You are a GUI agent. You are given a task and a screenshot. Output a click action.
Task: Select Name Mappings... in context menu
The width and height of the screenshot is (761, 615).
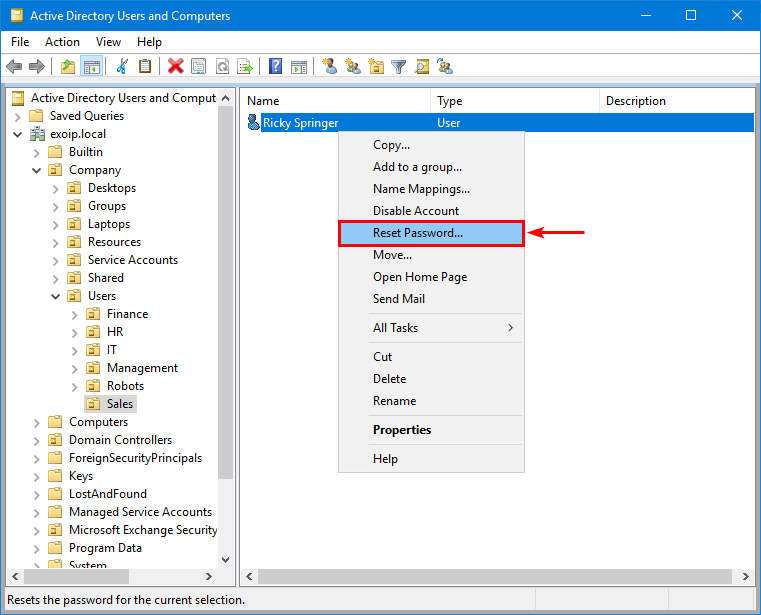click(431, 189)
